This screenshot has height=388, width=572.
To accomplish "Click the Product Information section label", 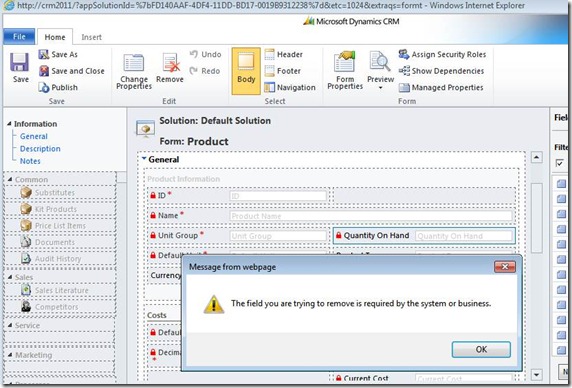I will [x=183, y=179].
